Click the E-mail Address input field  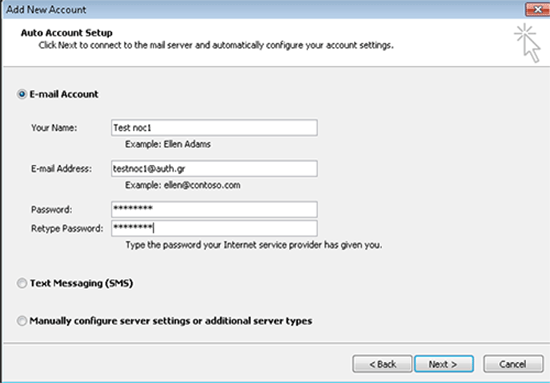[x=214, y=169]
